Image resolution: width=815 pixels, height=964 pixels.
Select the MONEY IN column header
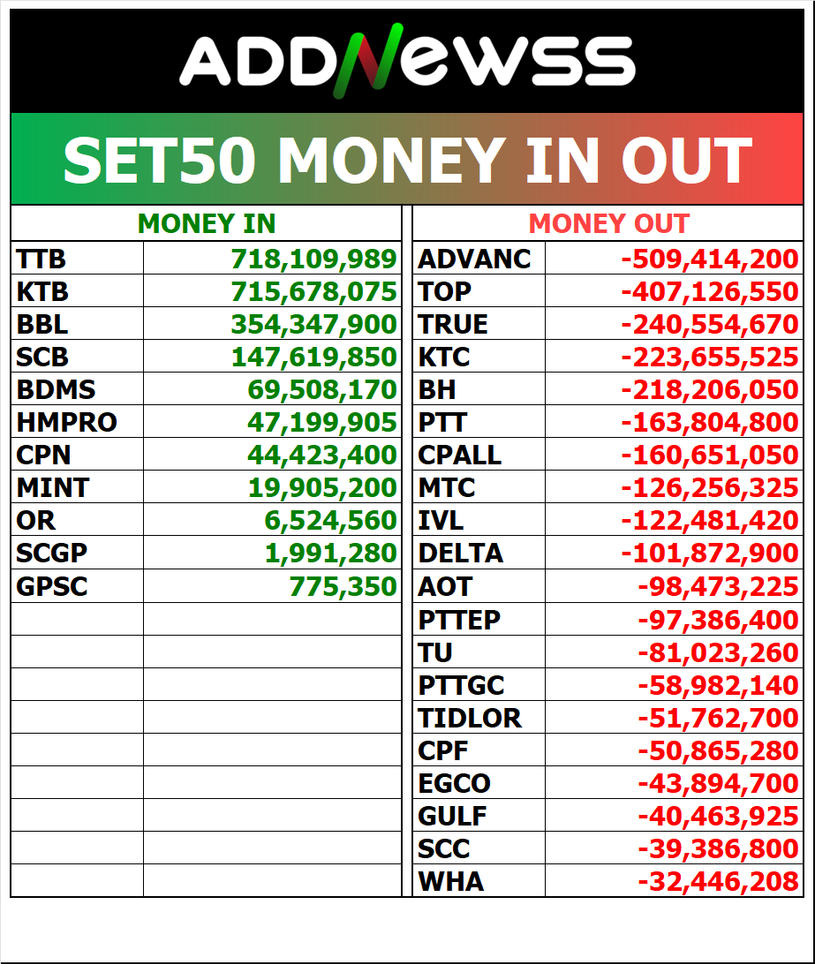click(206, 224)
